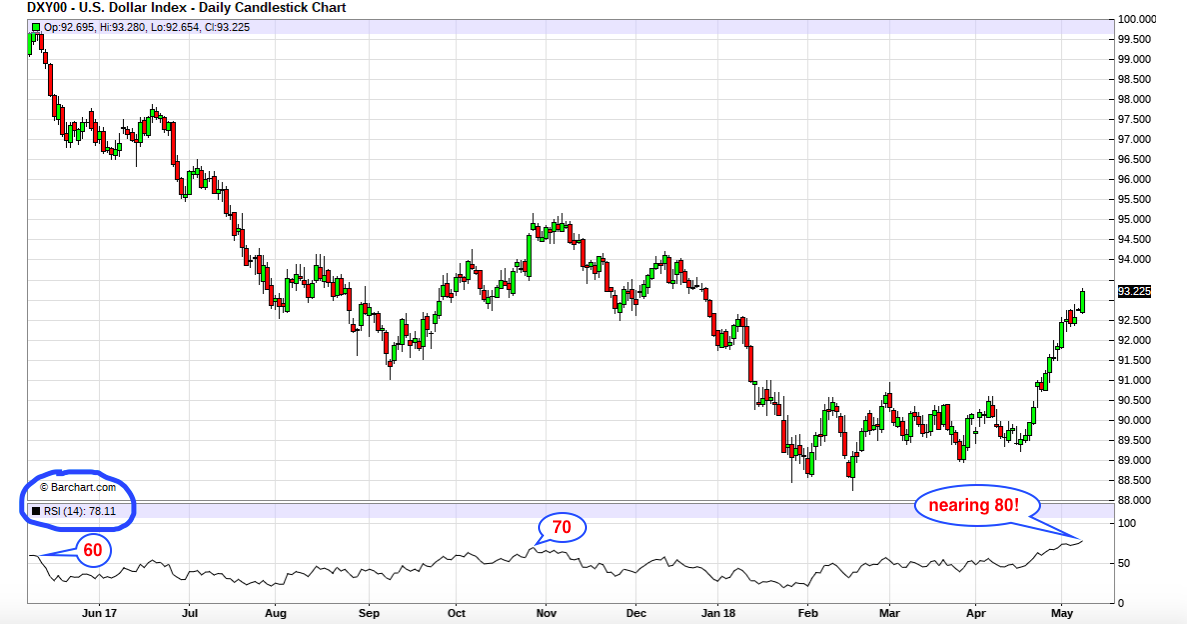
Task: Click the 'nearing 80!' callout bubble
Action: coord(976,505)
